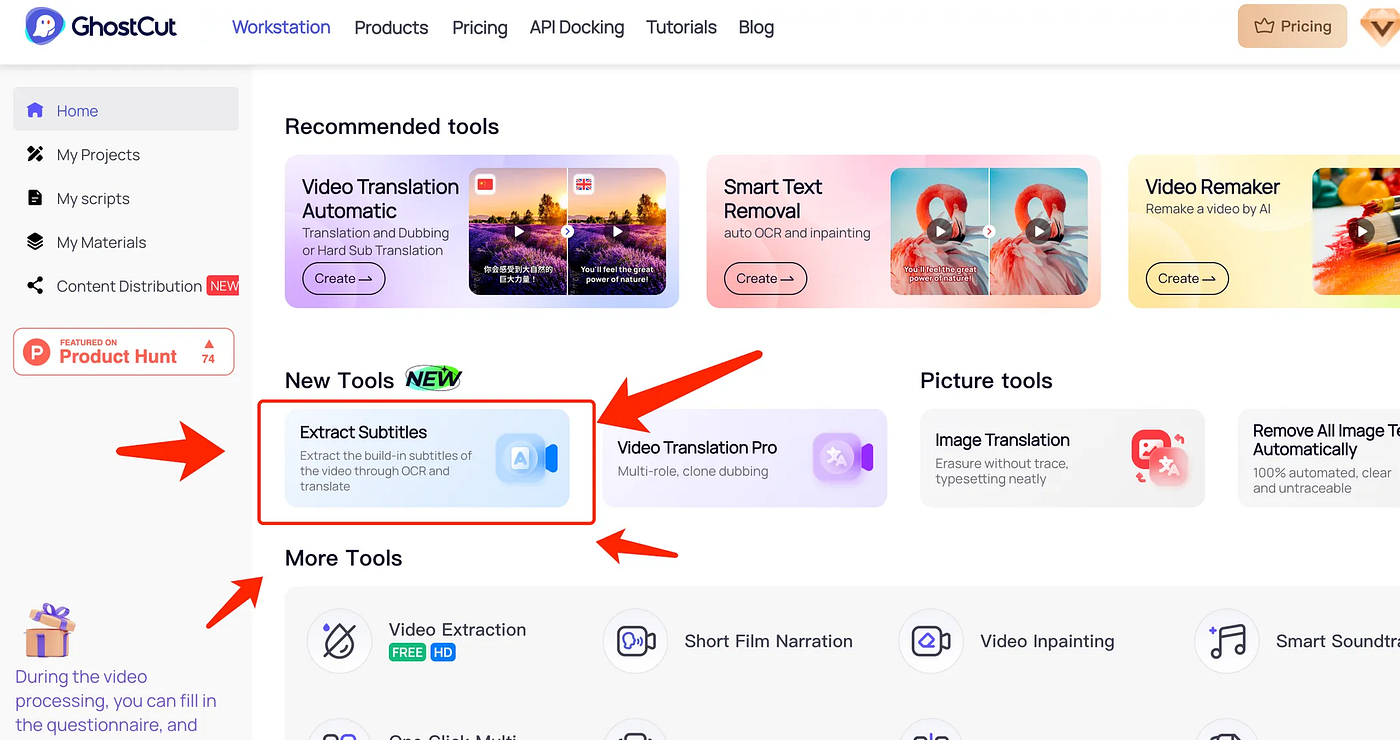
Task: Open Remove All Image Text Automatically card
Action: pos(1319,458)
